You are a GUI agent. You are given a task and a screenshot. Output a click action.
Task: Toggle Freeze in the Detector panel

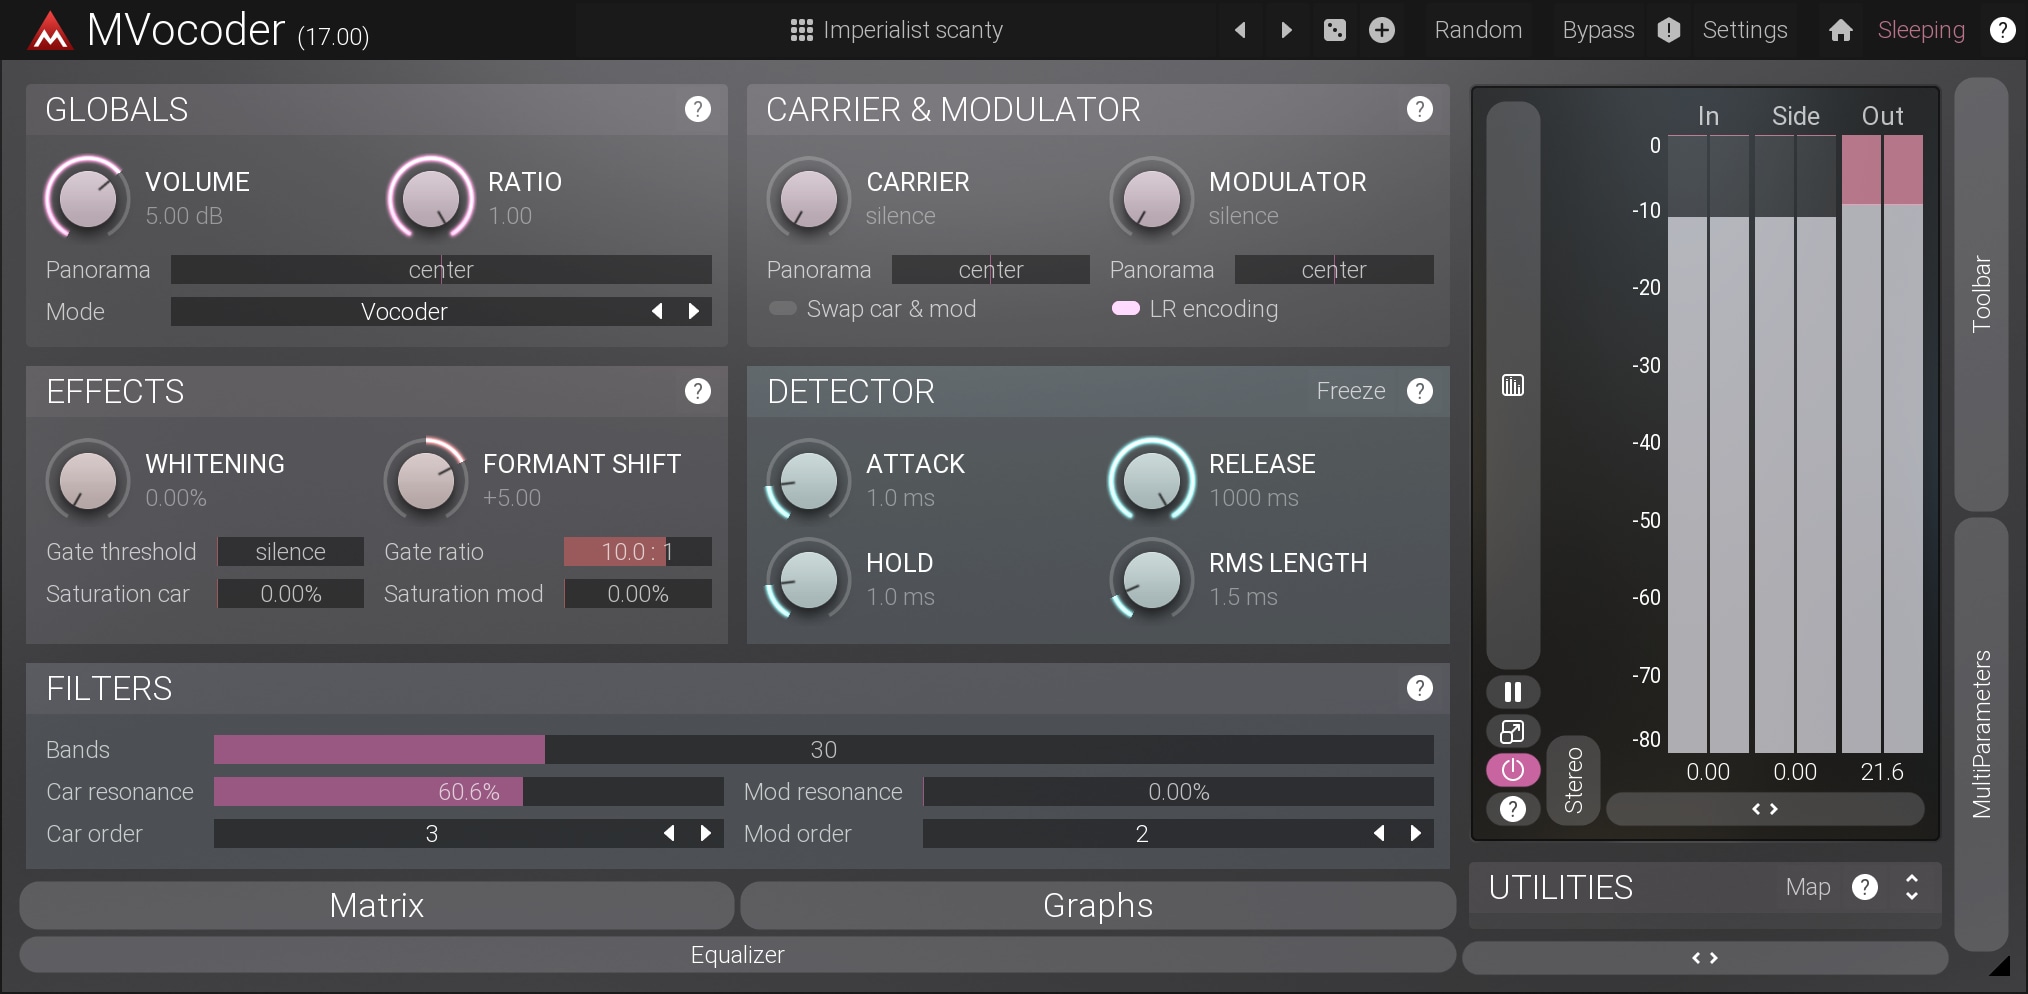(1350, 391)
